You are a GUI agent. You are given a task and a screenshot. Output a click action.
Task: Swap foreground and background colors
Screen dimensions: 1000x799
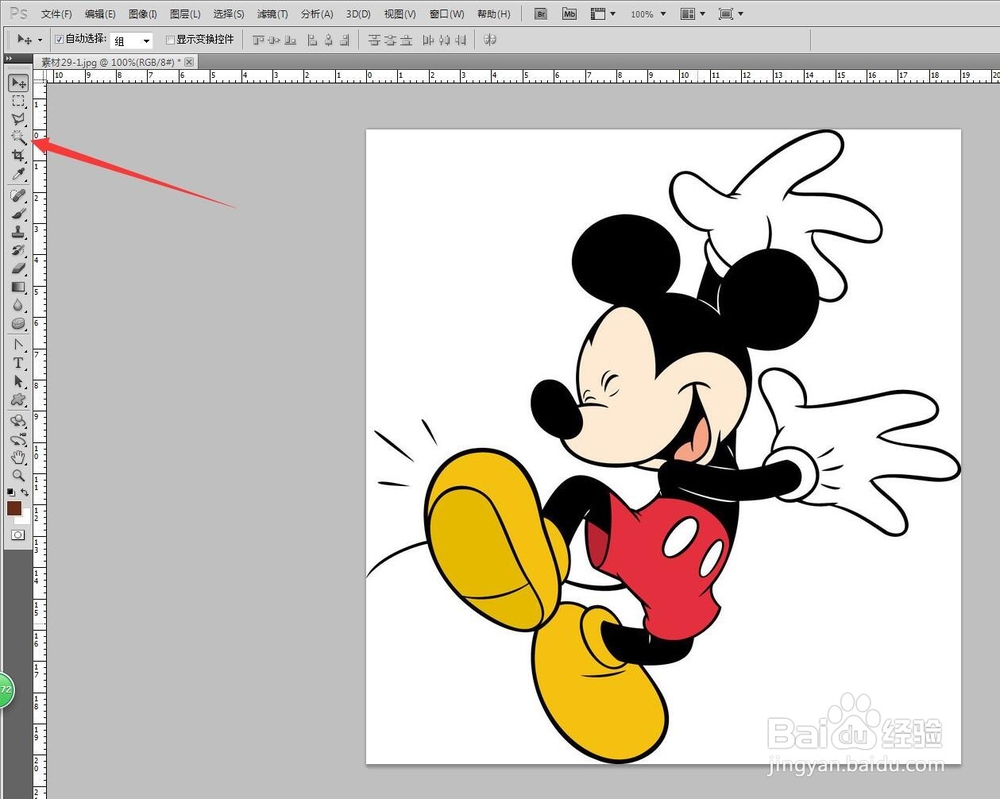click(25, 492)
